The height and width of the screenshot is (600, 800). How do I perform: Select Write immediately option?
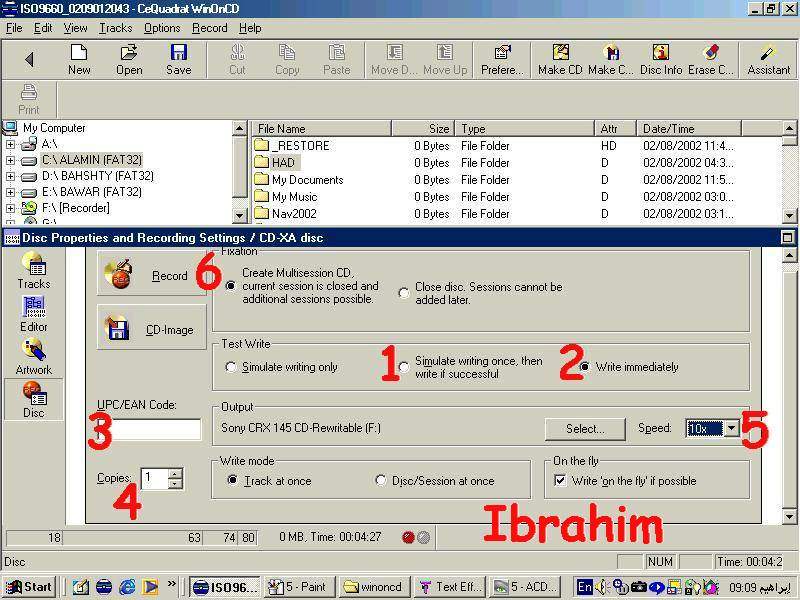[x=585, y=367]
